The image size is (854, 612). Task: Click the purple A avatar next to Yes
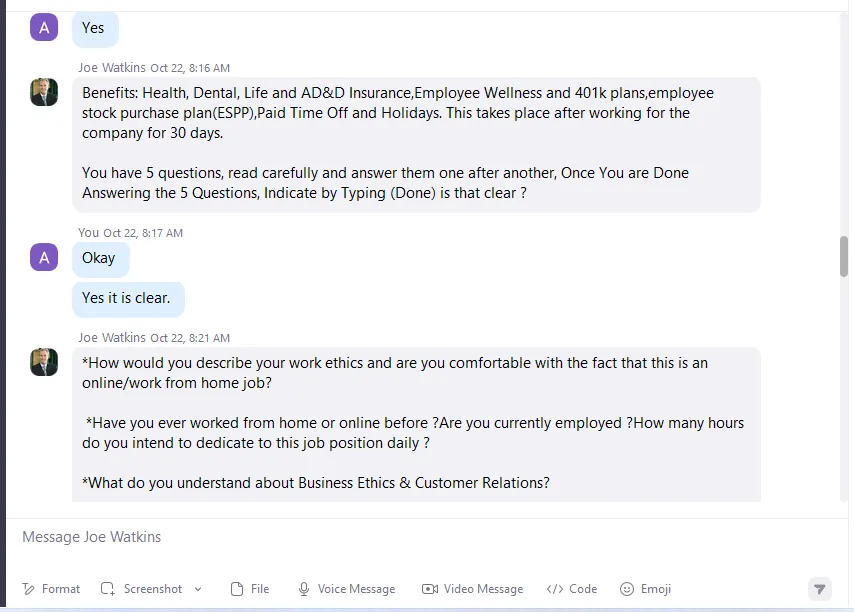[x=44, y=27]
